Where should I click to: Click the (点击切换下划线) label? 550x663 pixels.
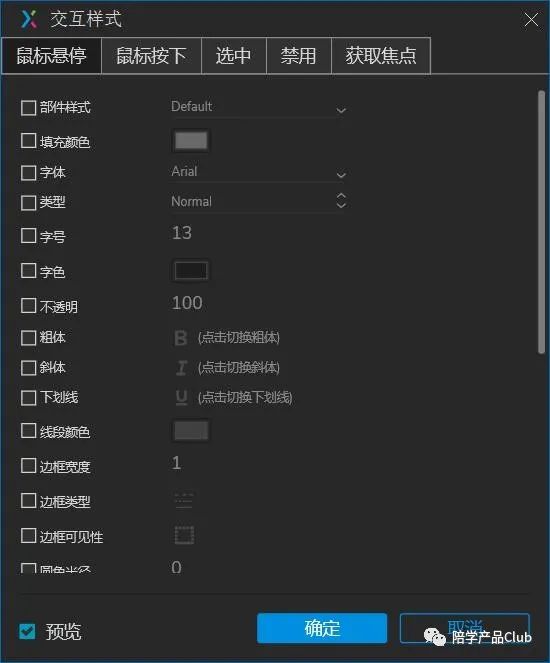245,397
